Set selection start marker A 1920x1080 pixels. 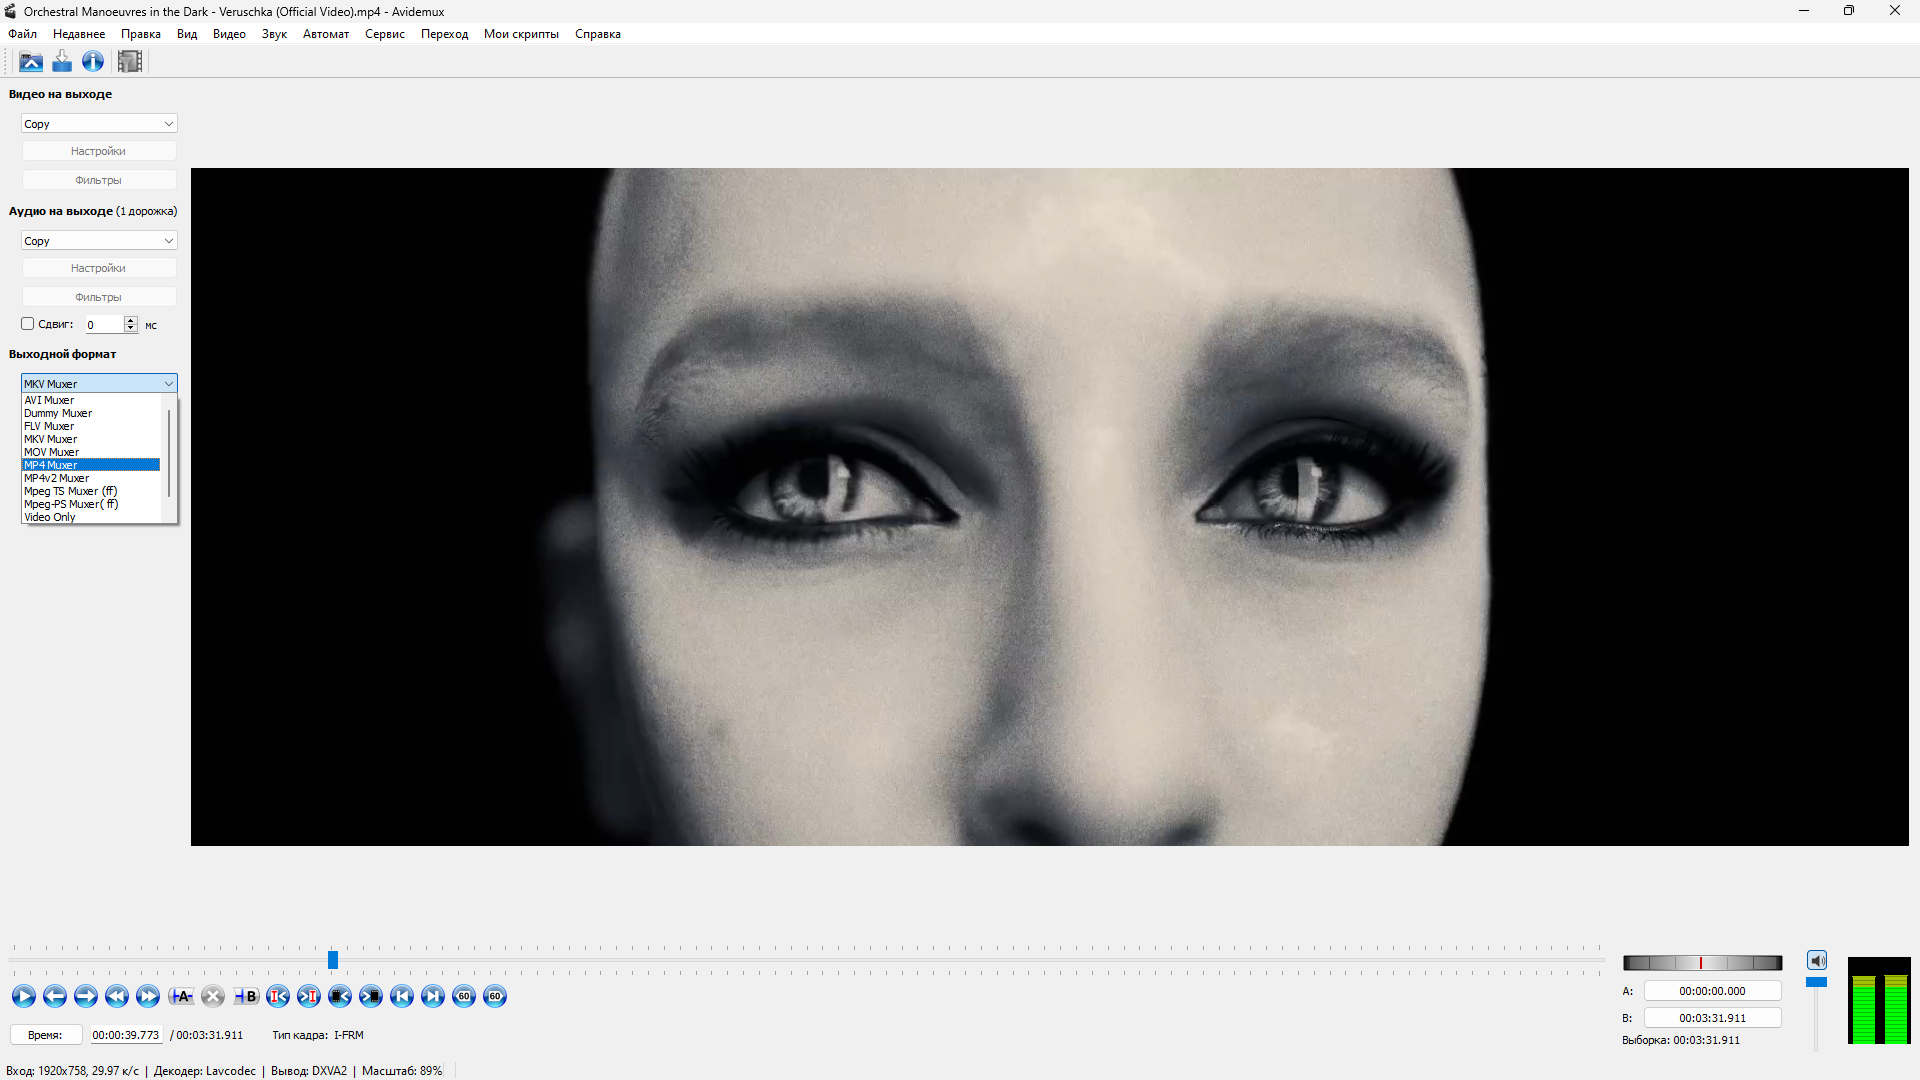click(181, 996)
